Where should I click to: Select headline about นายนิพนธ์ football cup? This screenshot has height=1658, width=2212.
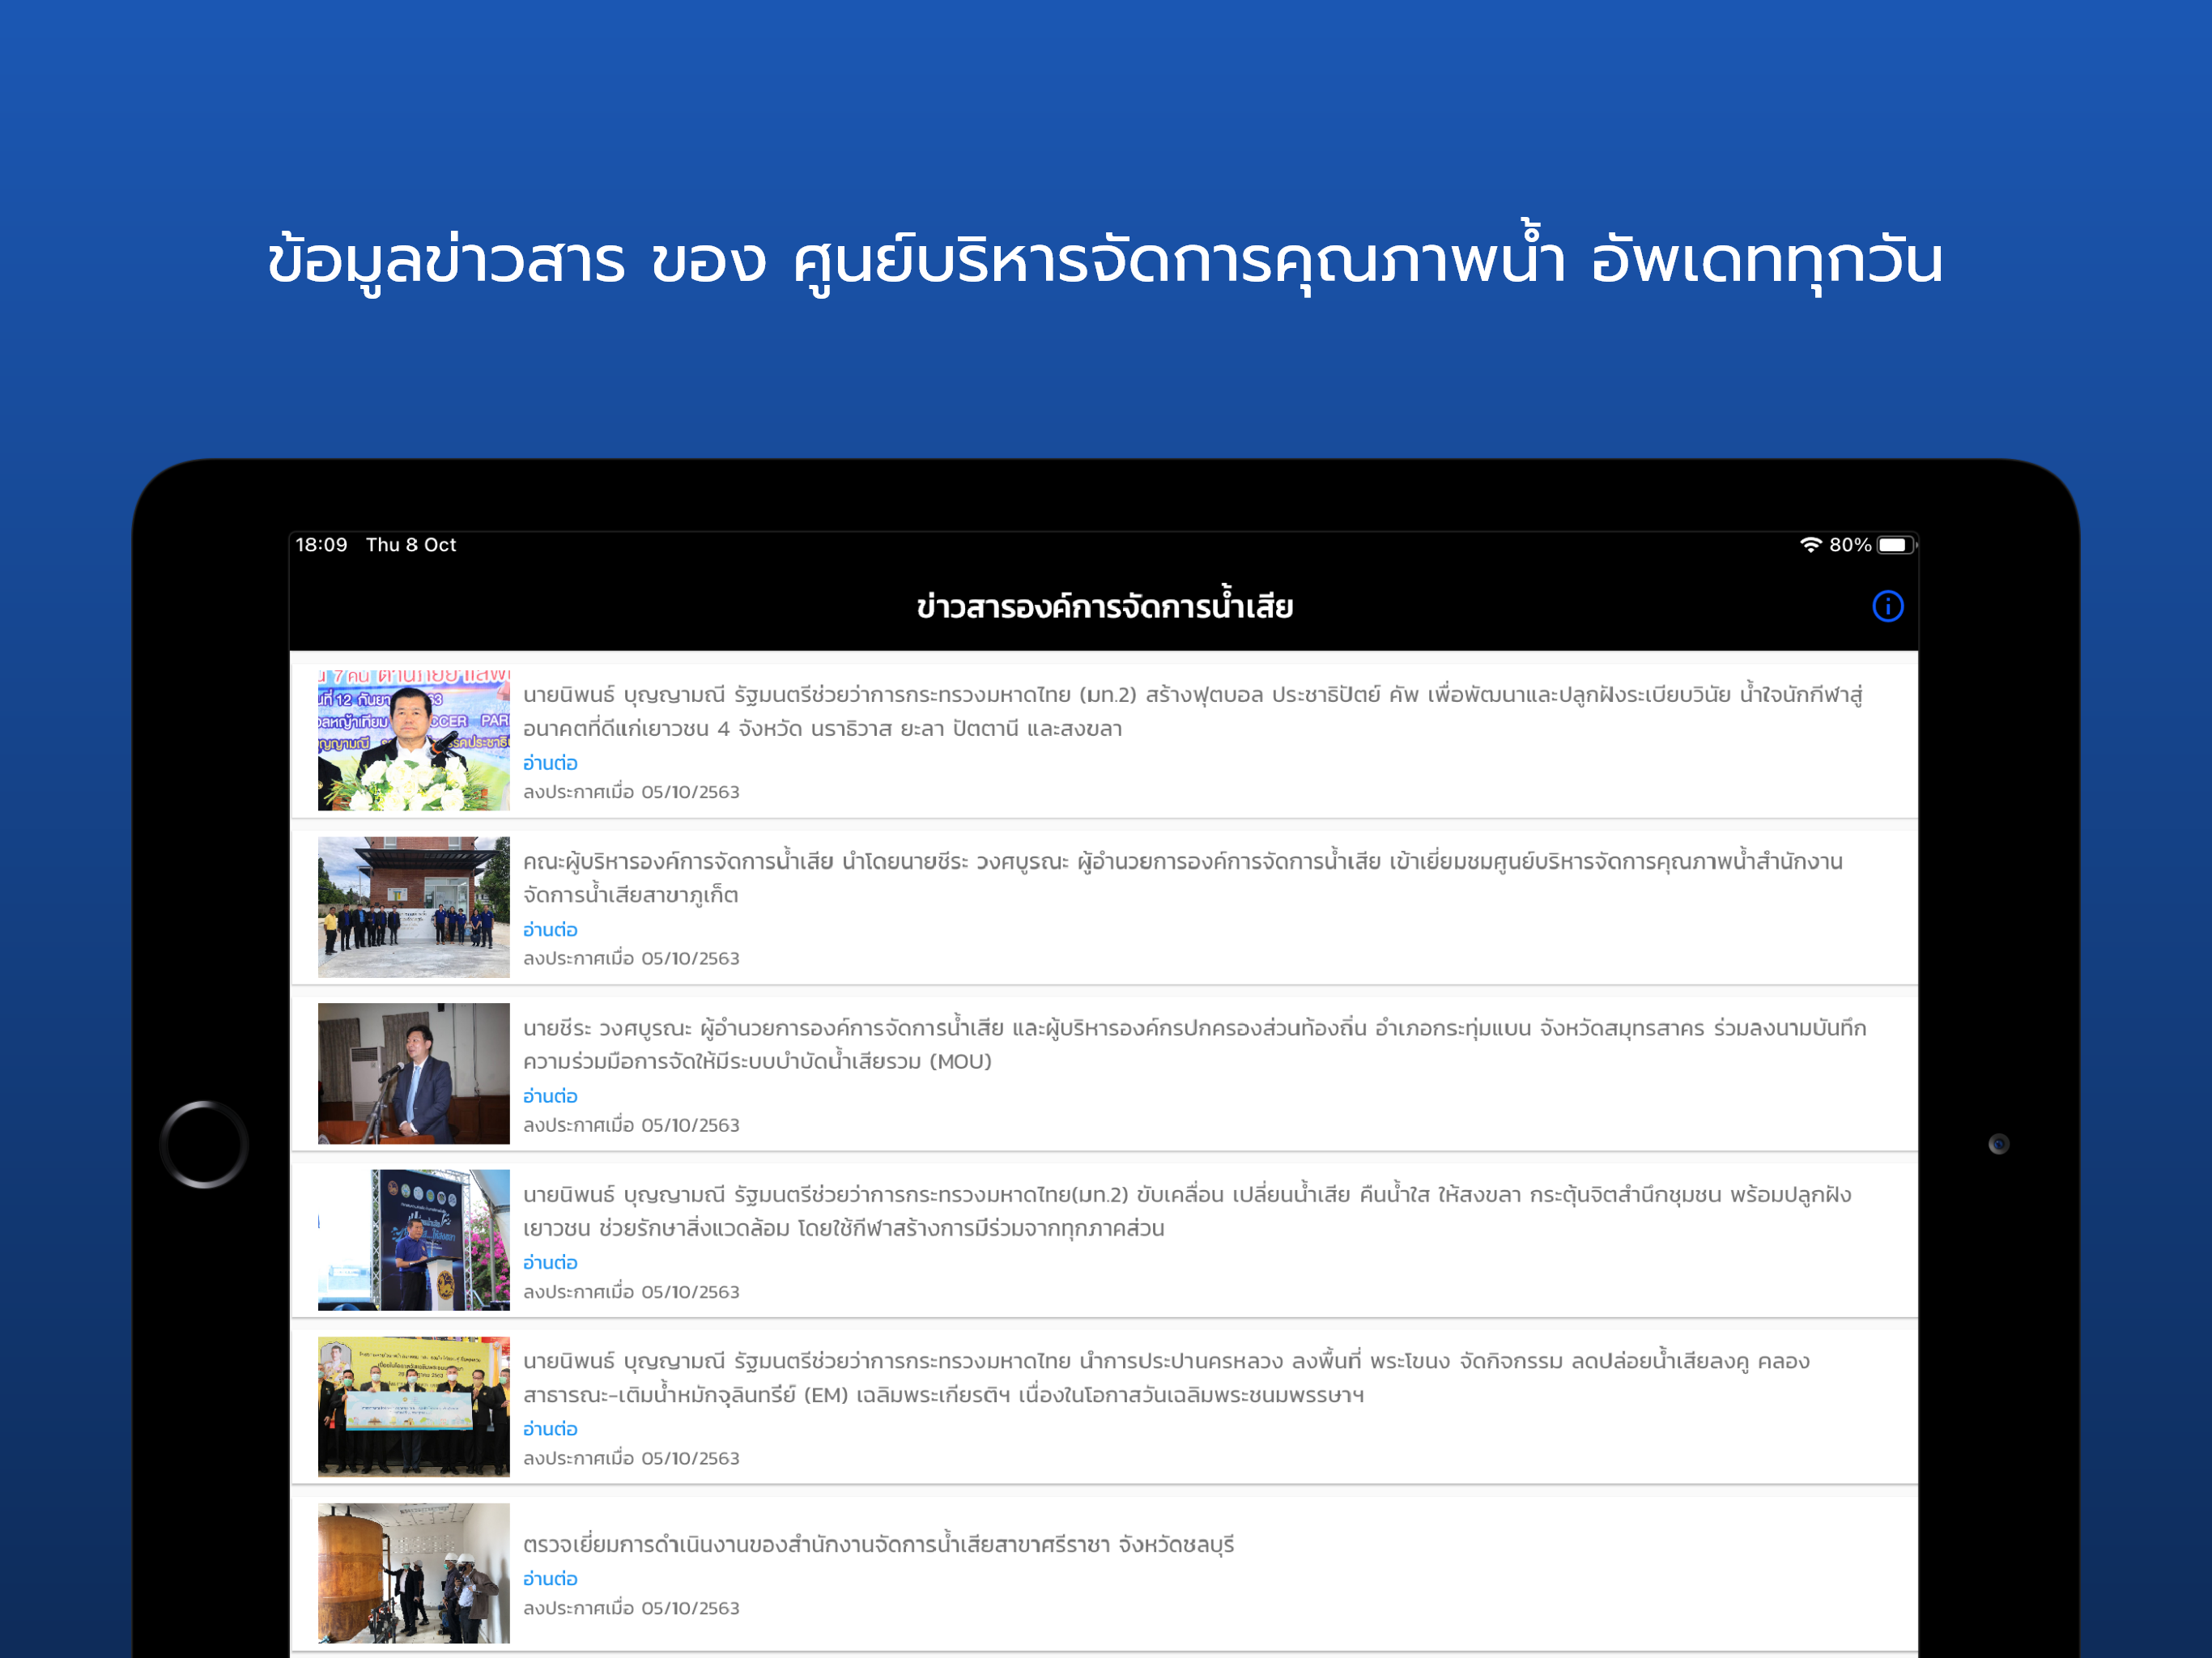[1192, 711]
